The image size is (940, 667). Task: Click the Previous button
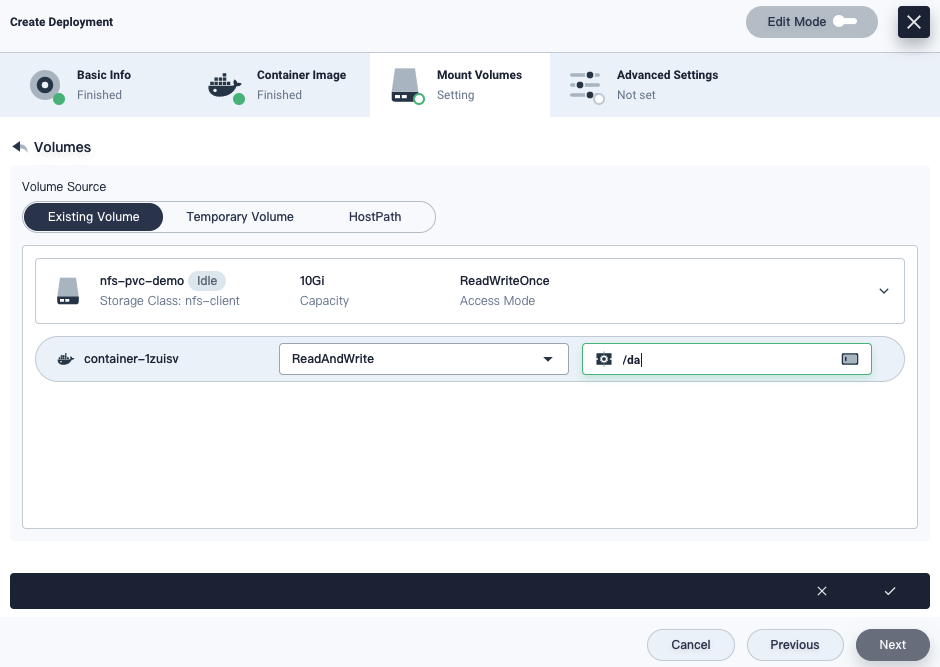tap(794, 645)
